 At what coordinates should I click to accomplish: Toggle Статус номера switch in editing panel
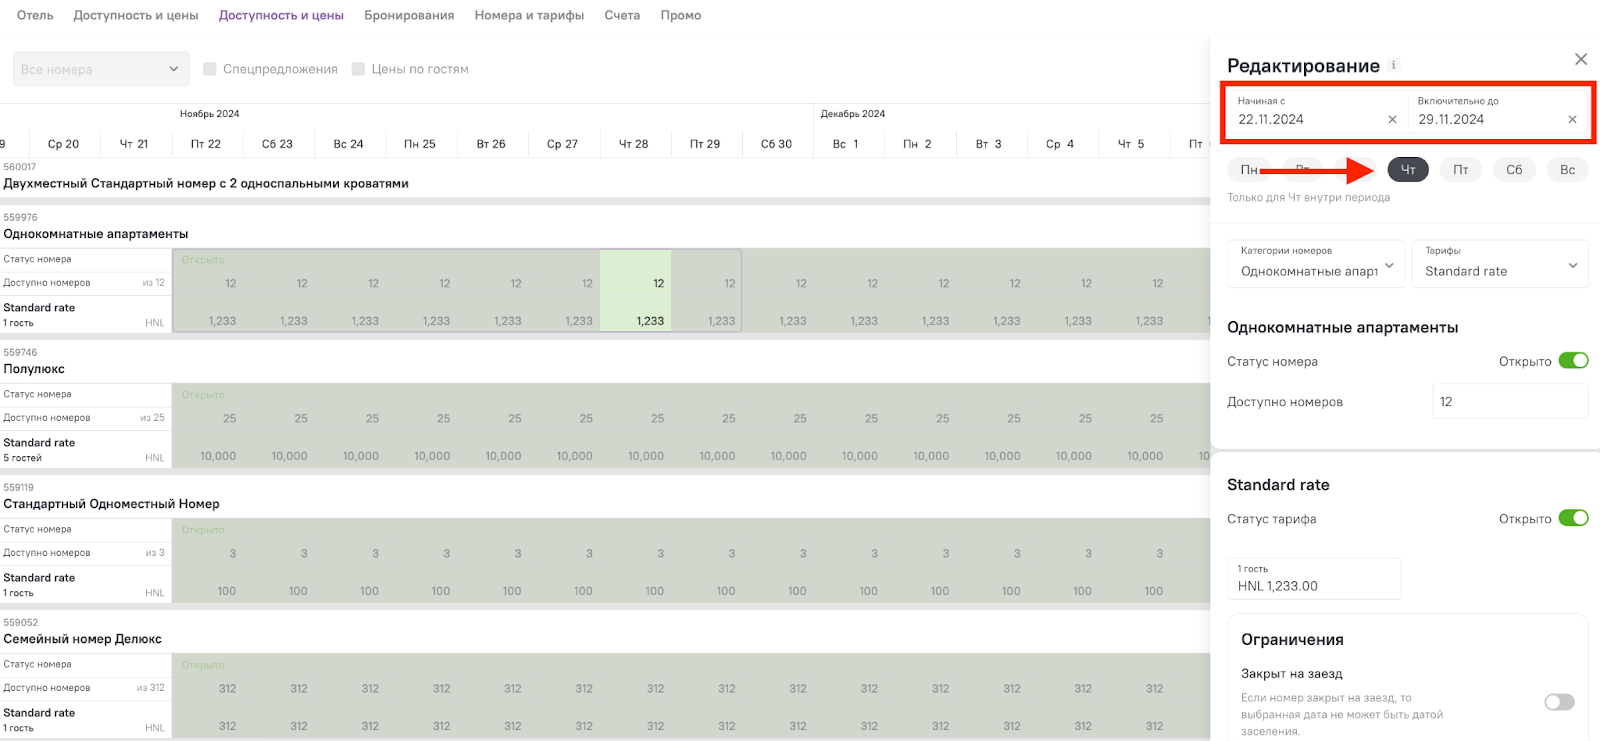(x=1573, y=361)
